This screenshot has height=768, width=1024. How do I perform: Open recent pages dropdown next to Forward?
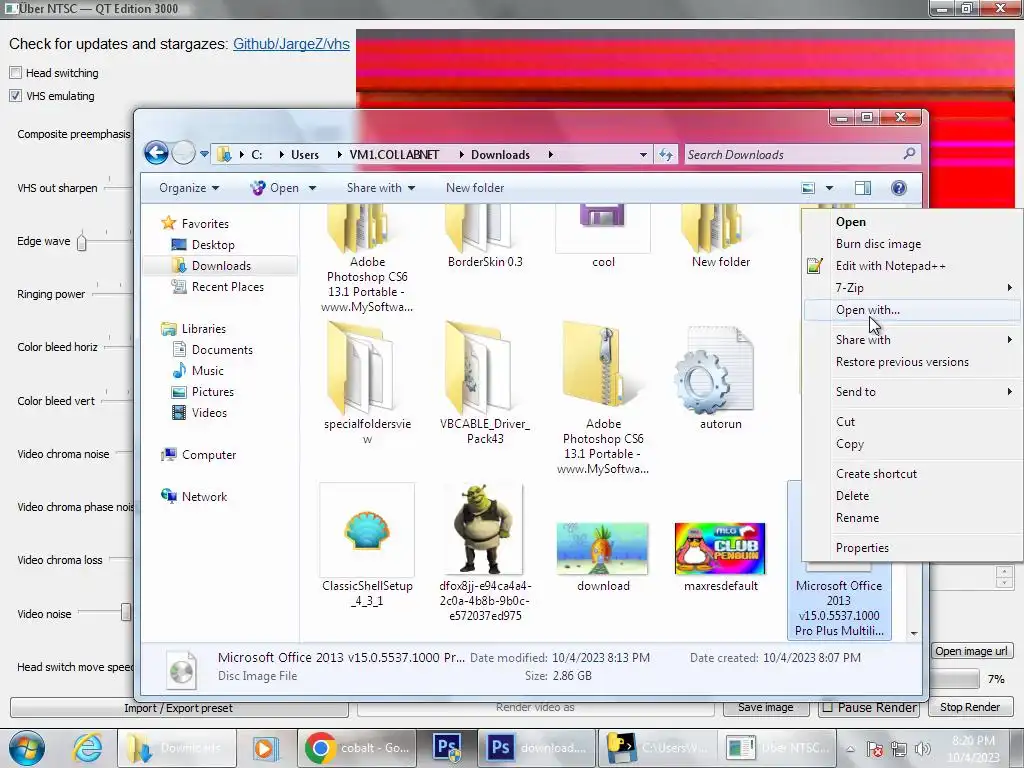(x=204, y=154)
